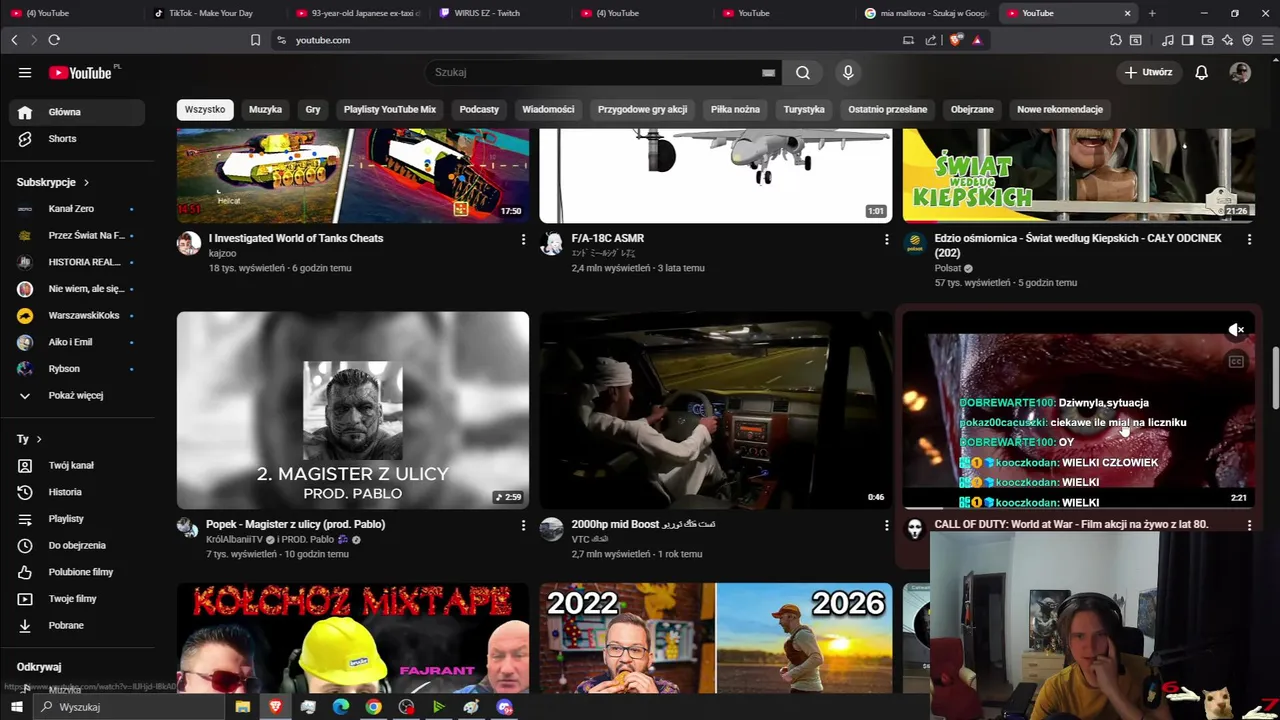
Task: Switch to the mia malkova Google search tab
Action: tap(925, 13)
